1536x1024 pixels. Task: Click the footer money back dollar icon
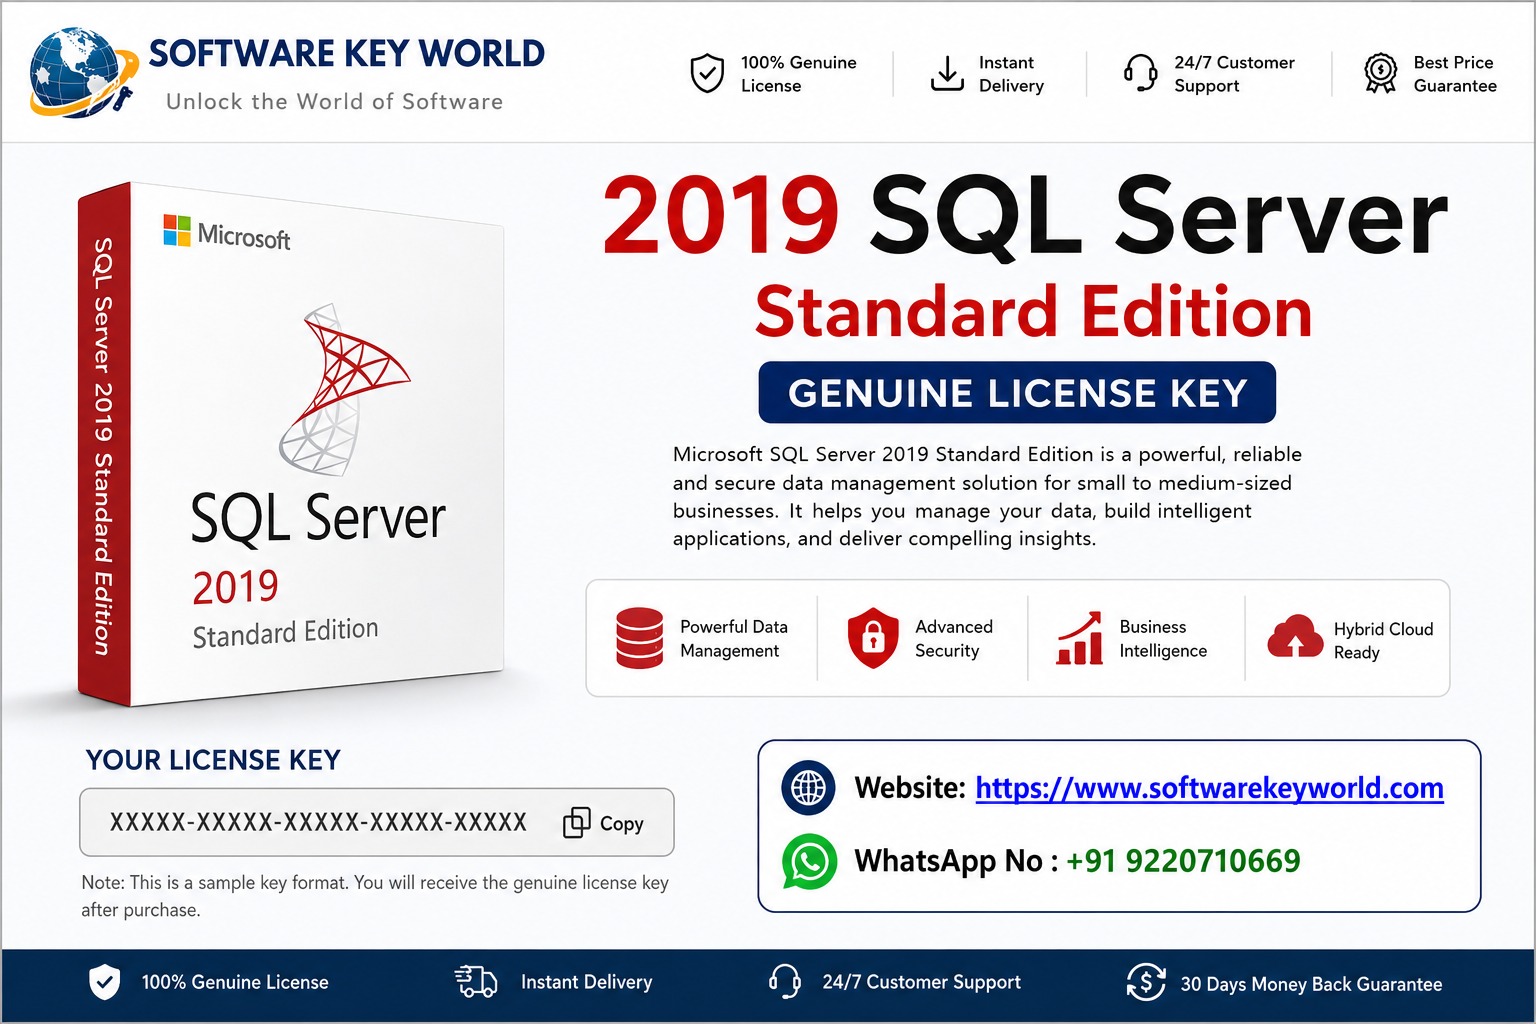(1146, 982)
